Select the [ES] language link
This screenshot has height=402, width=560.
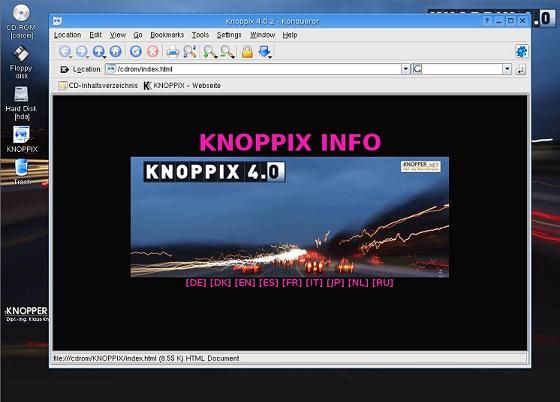(269, 283)
